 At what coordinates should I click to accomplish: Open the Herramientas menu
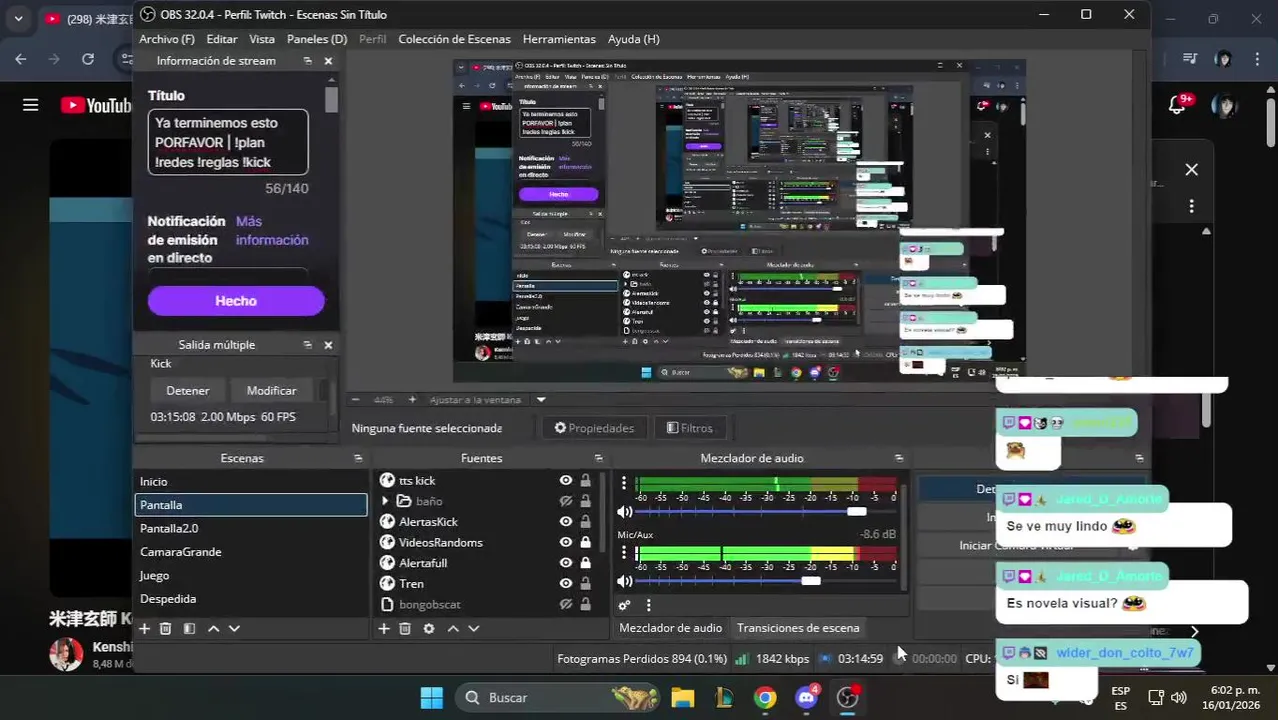tap(559, 39)
